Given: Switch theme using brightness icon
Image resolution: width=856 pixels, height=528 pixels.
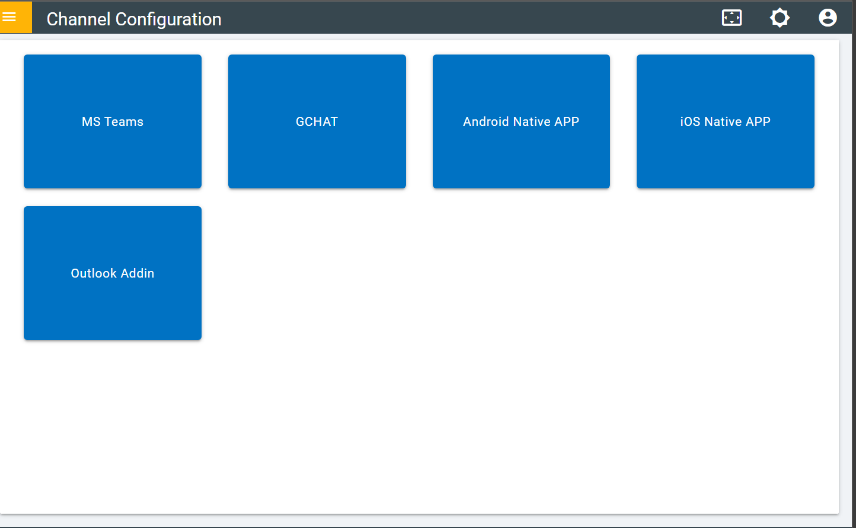Looking at the screenshot, I should pyautogui.click(x=780, y=18).
